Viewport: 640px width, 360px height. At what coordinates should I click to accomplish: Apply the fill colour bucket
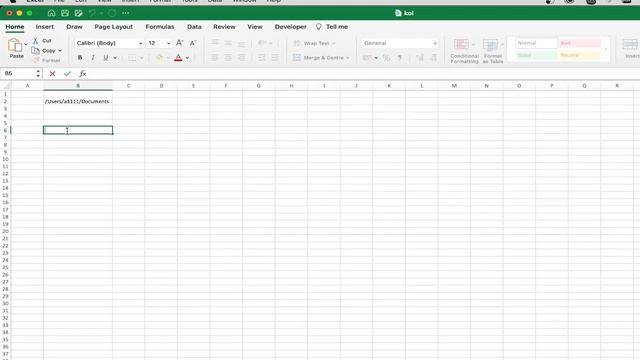click(159, 58)
